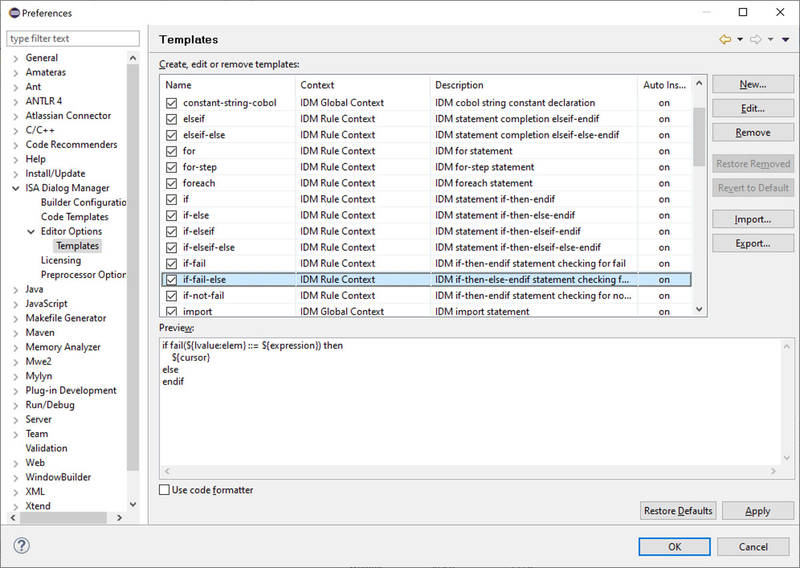Image resolution: width=800 pixels, height=568 pixels.
Task: Select the if-elseif-else template row
Action: click(x=209, y=247)
